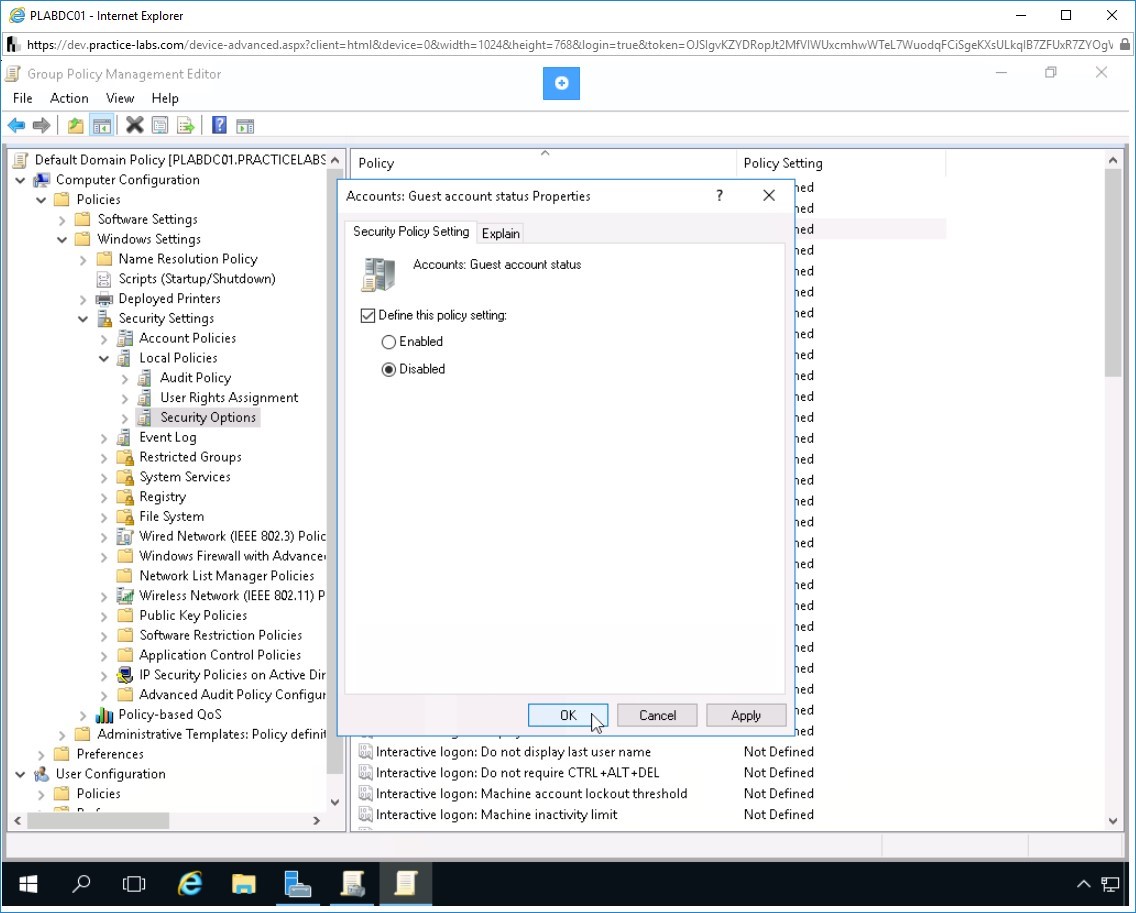Screen dimensions: 1136x913
Task: Select 'Interactive logon: Do not display last user name'
Action: 513,752
